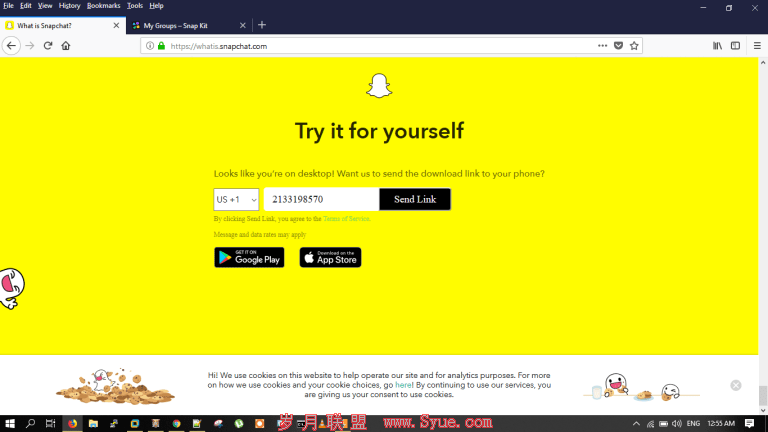Open a new browser tab
768x432 pixels.
click(x=262, y=25)
